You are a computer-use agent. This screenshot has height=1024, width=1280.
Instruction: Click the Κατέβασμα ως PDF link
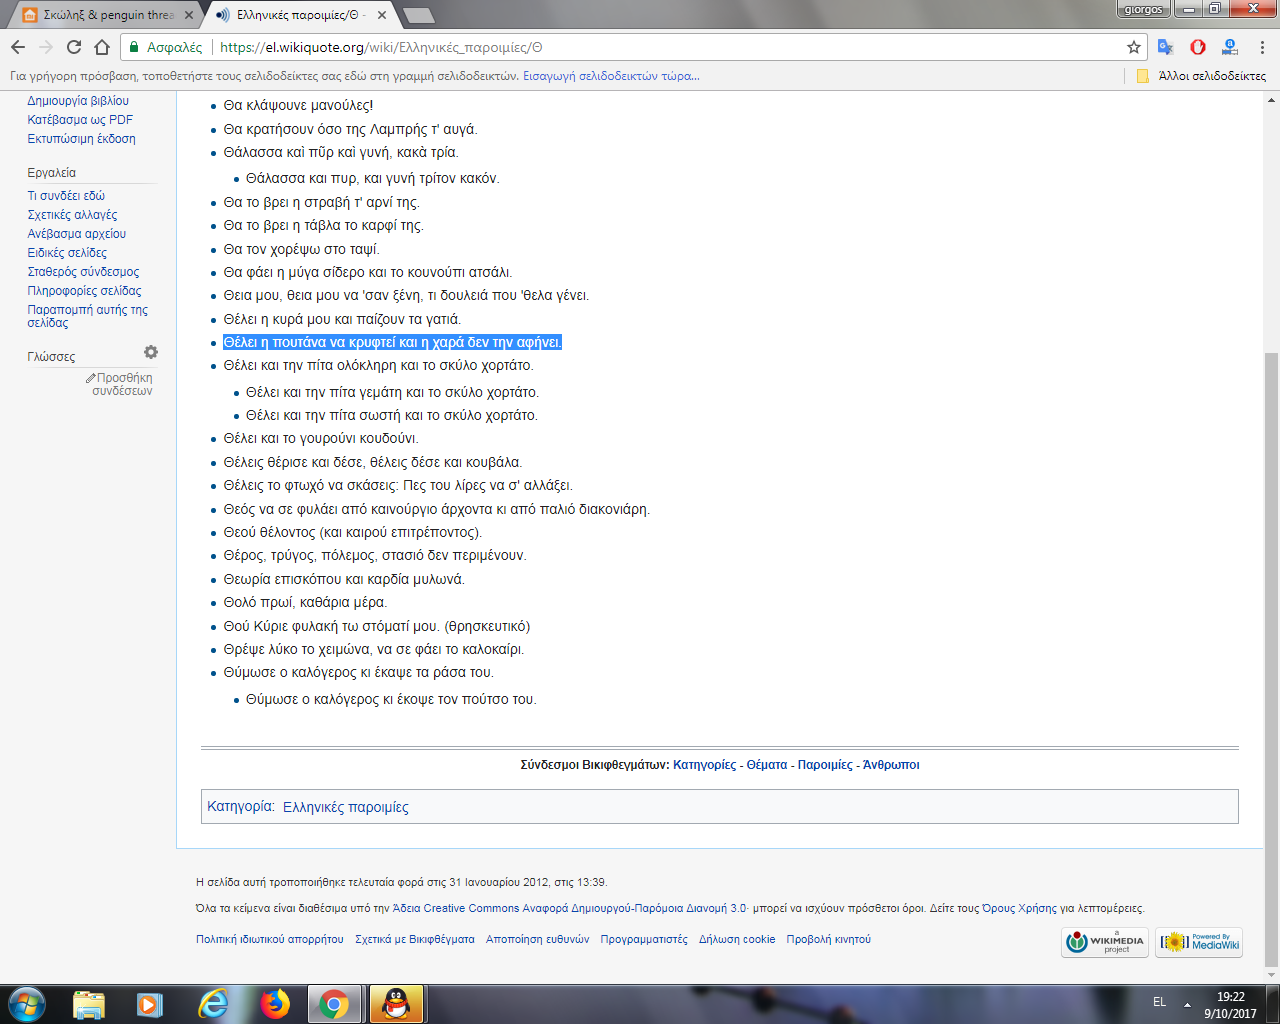(x=80, y=120)
